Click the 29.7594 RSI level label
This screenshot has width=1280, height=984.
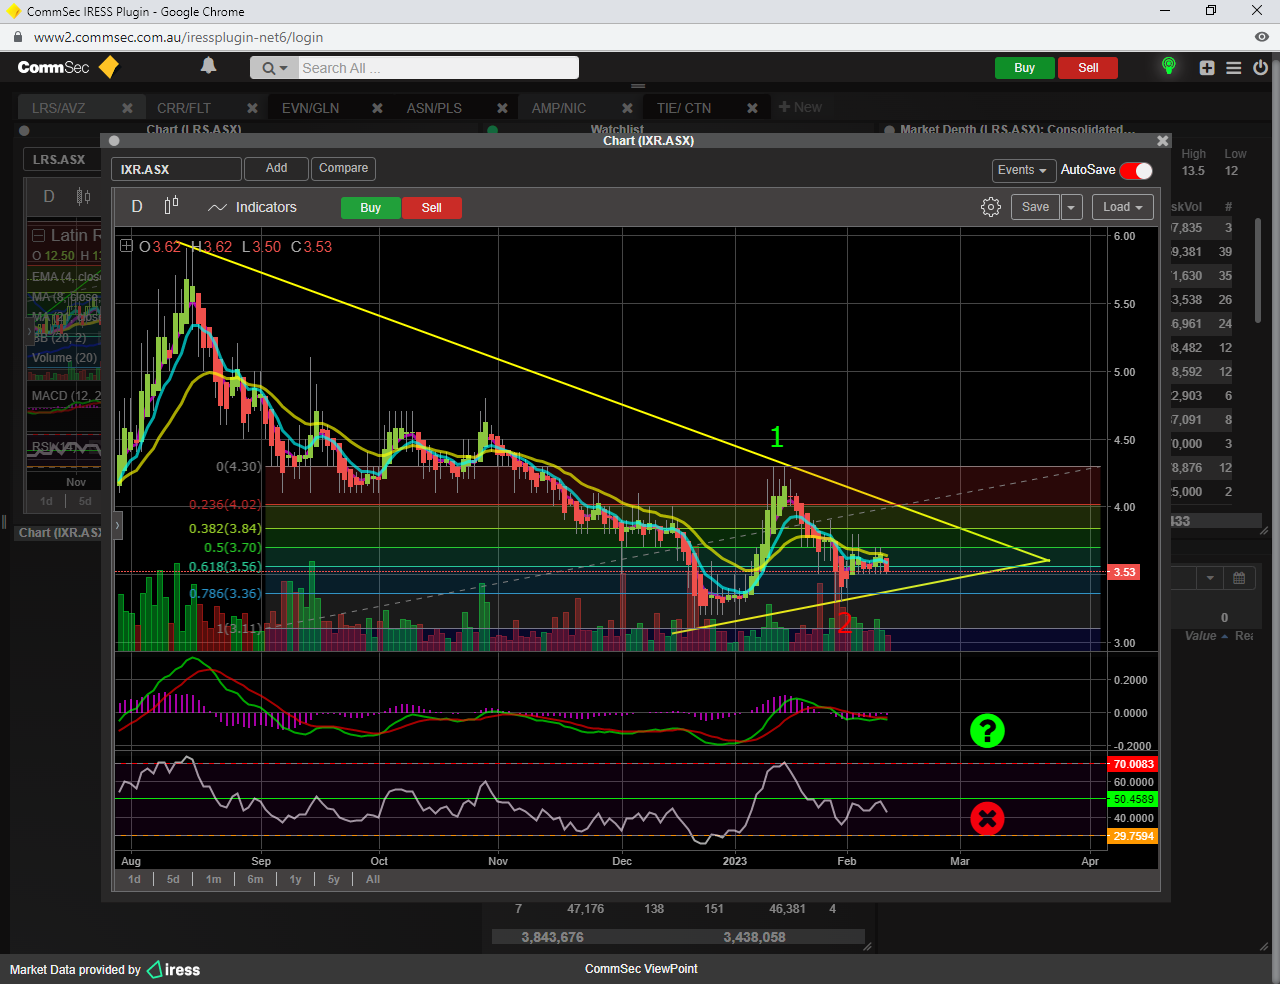[x=1133, y=836]
